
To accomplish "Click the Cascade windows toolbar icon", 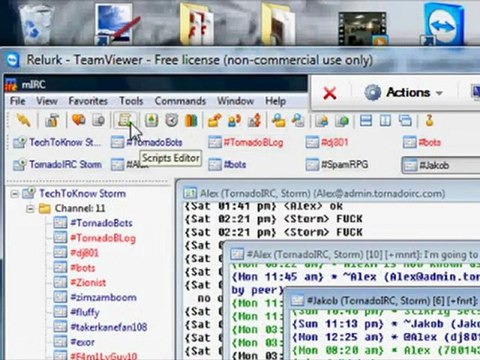I will pyautogui.click(x=405, y=120).
